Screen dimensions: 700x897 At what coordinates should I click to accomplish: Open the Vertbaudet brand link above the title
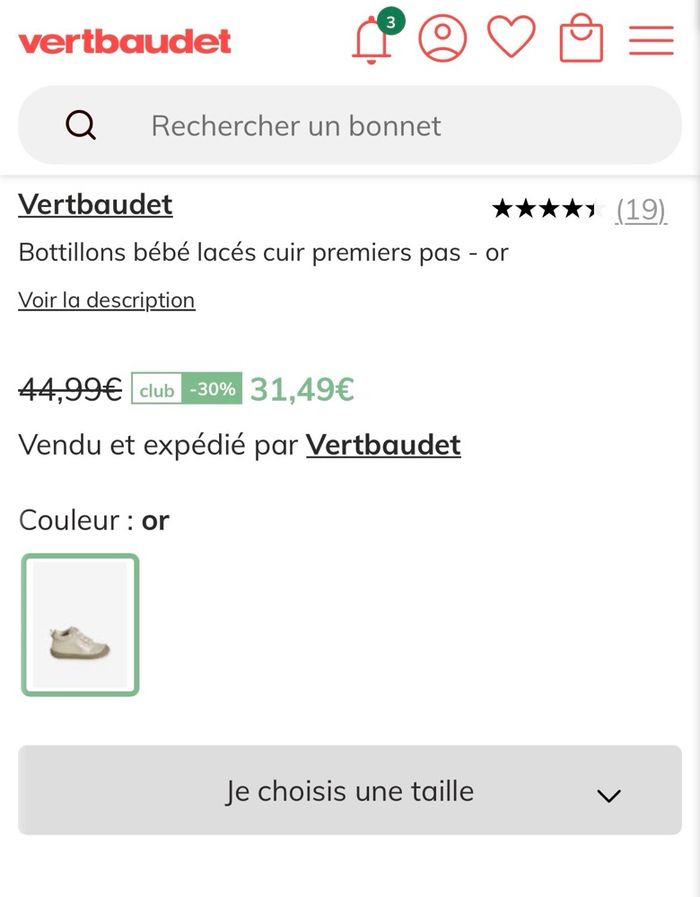tap(95, 205)
